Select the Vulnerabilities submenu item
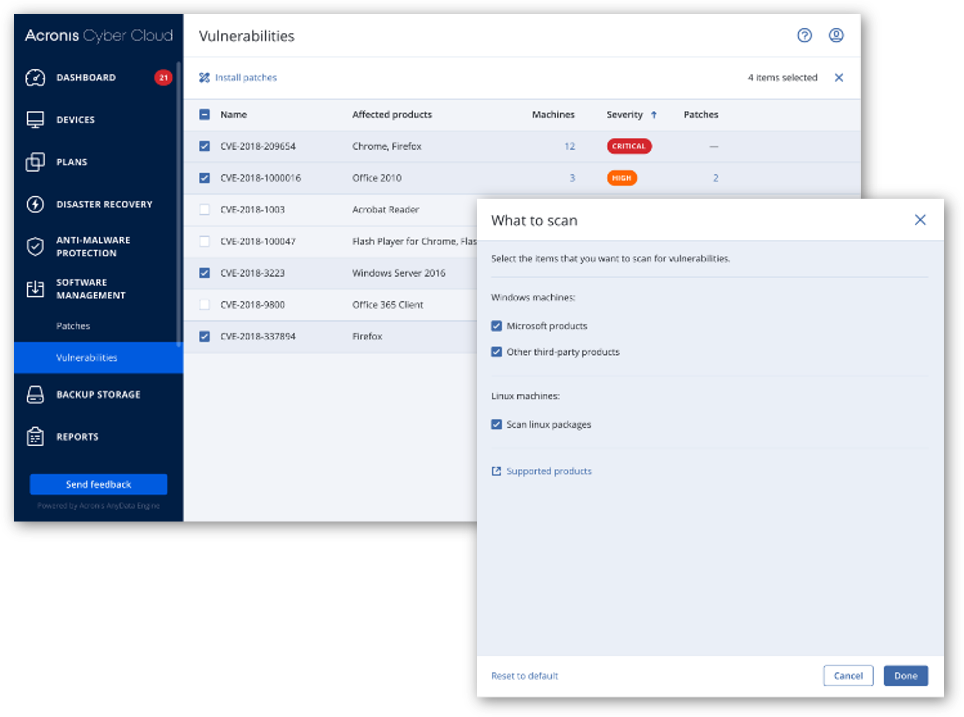This screenshot has width=964, height=717. [x=98, y=357]
